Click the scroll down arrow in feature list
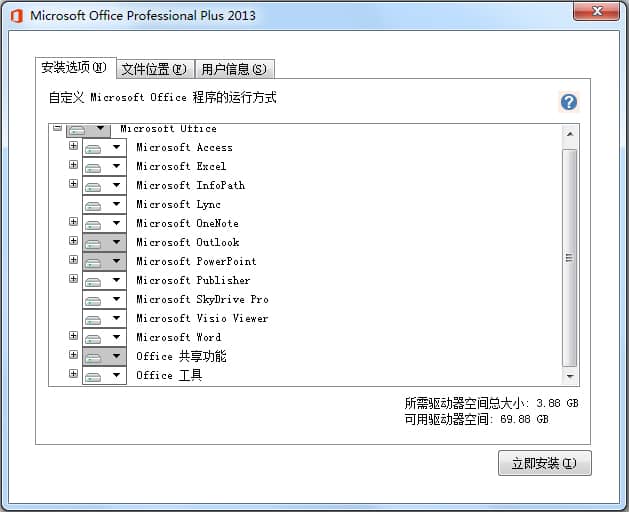This screenshot has height=512, width=629. (570, 377)
